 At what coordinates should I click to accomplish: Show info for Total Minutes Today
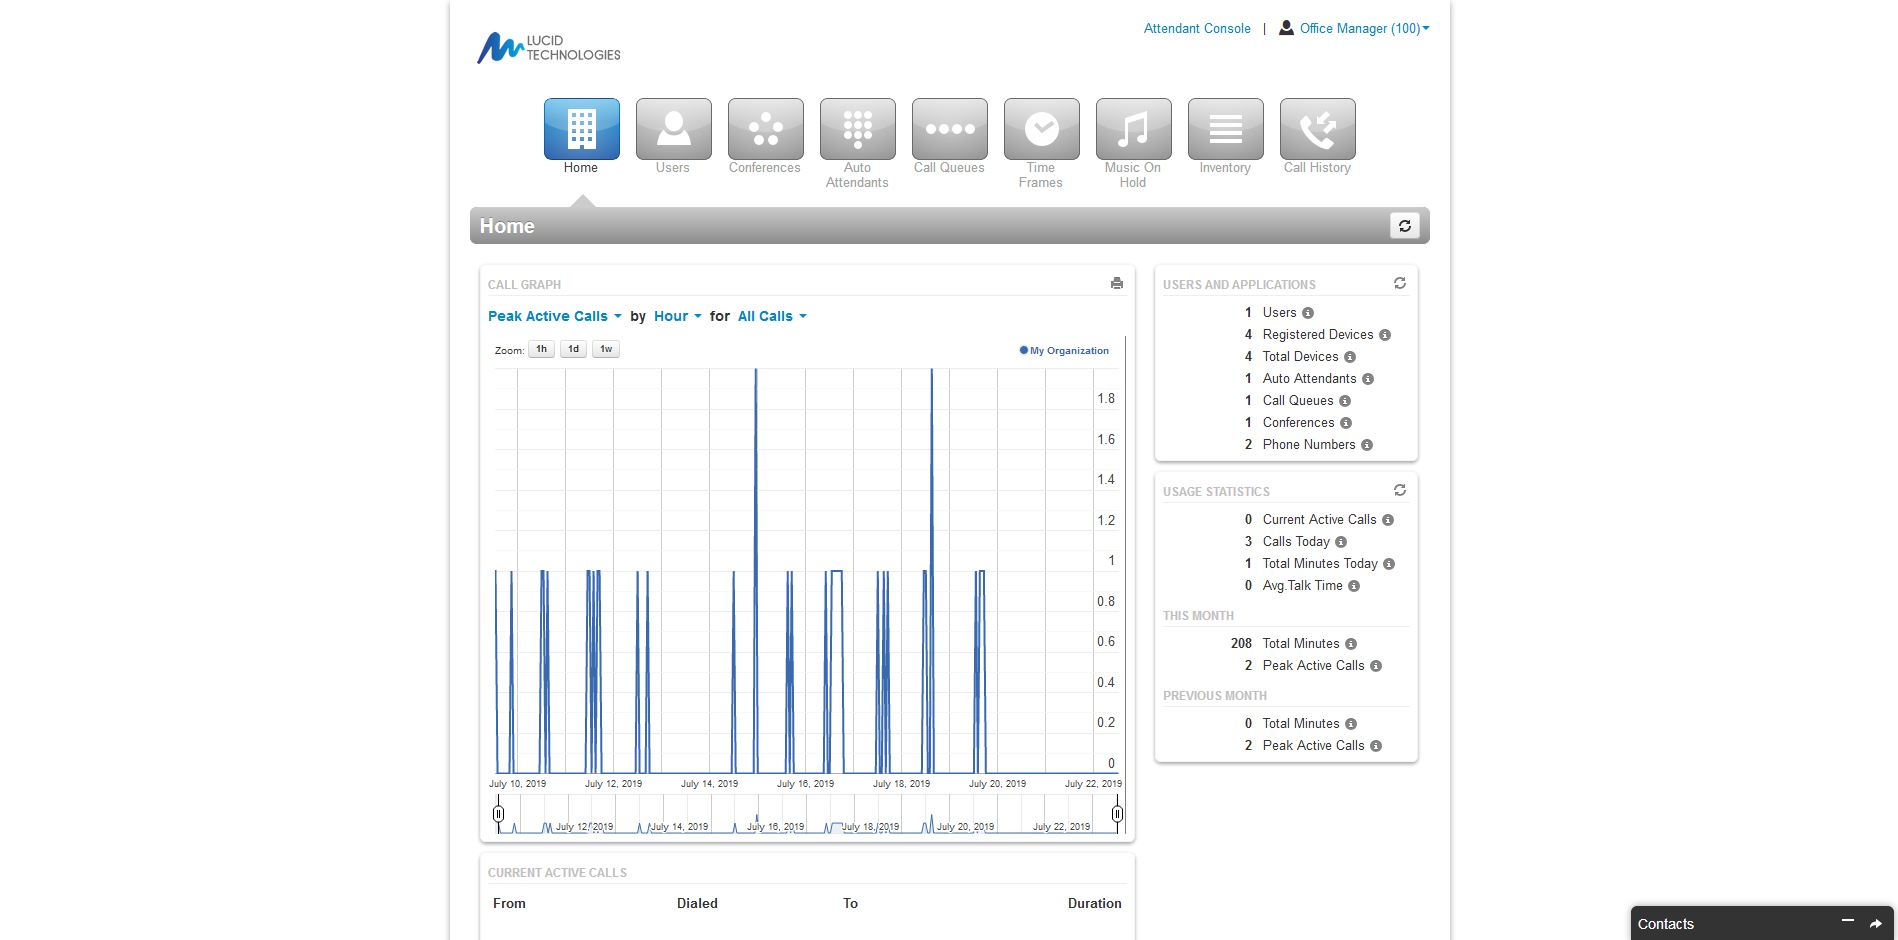1389,564
